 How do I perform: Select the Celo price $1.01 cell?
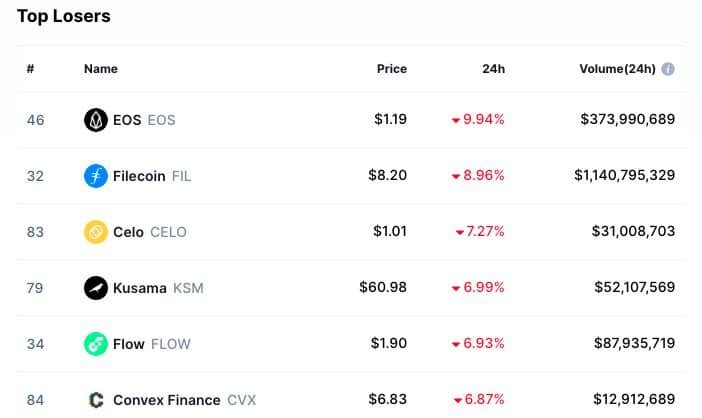pos(390,231)
